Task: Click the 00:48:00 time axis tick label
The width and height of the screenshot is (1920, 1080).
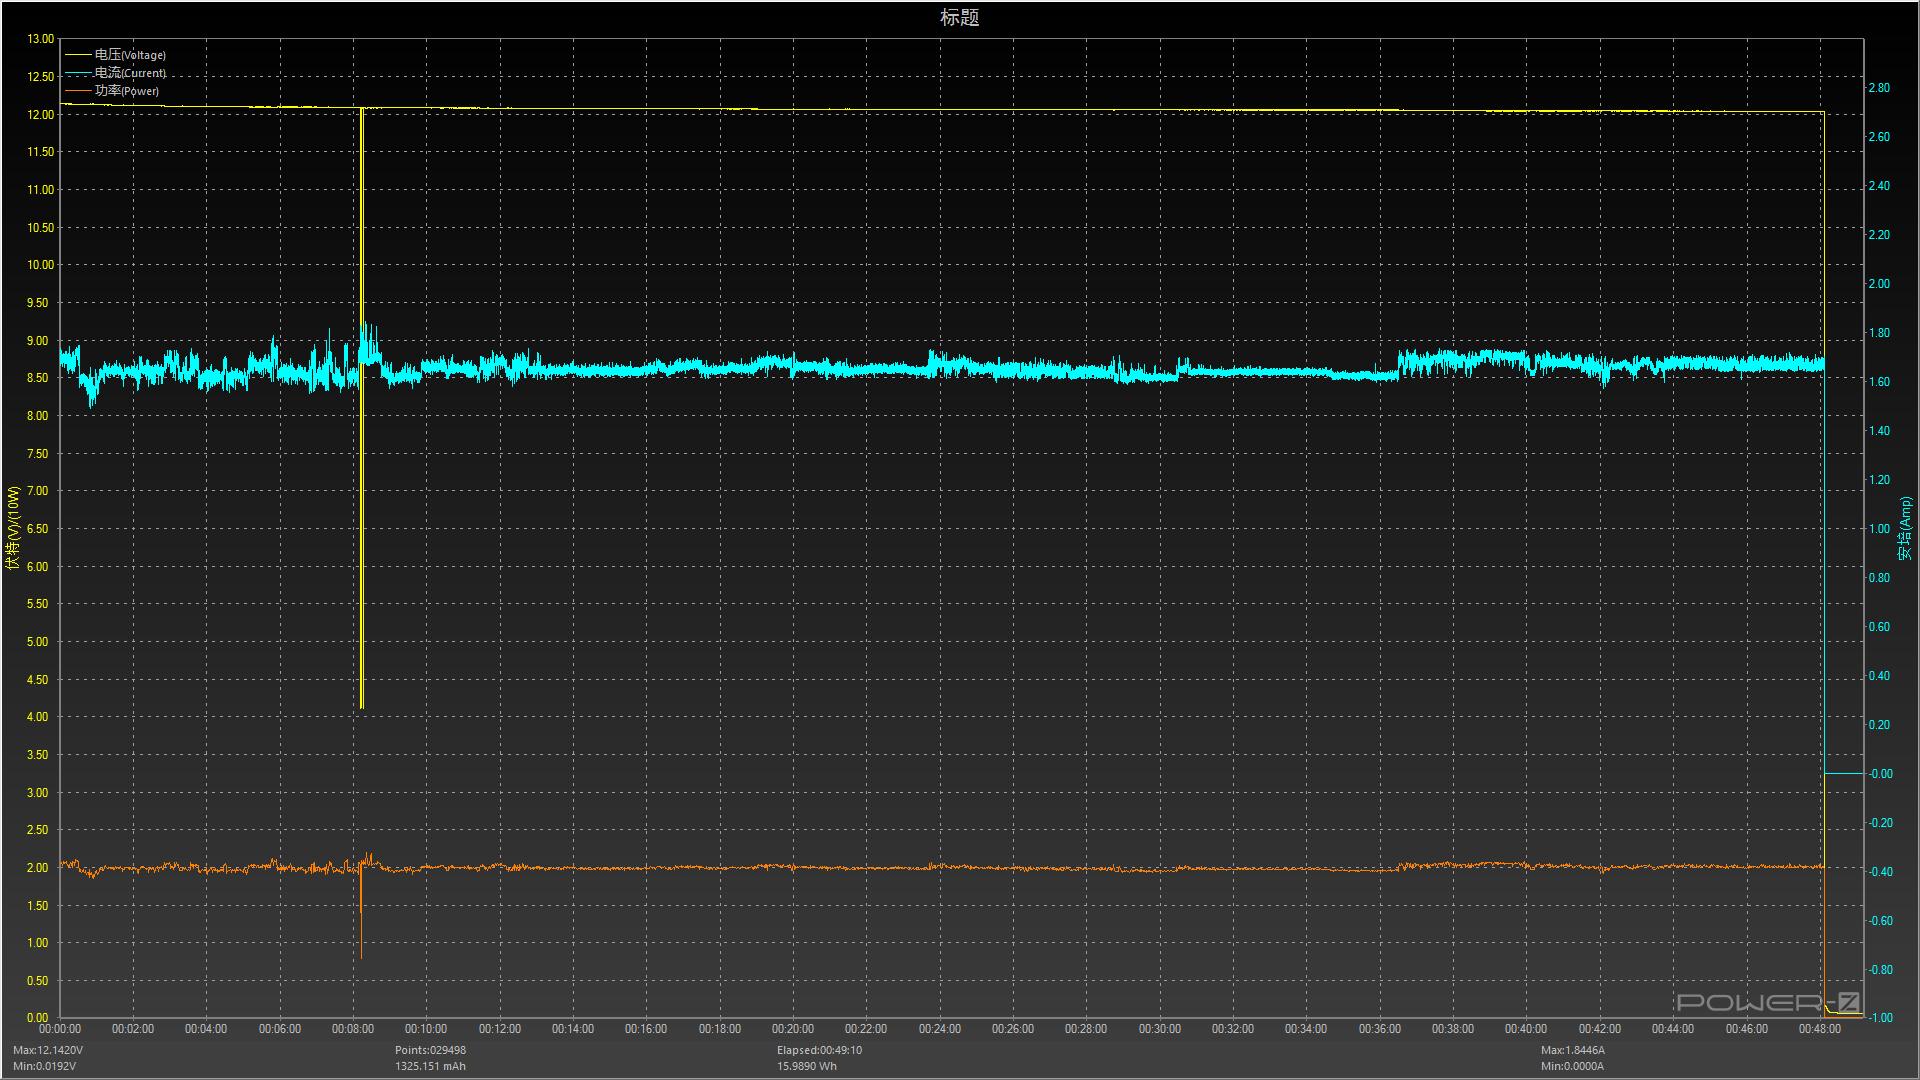Action: pyautogui.click(x=1819, y=1029)
